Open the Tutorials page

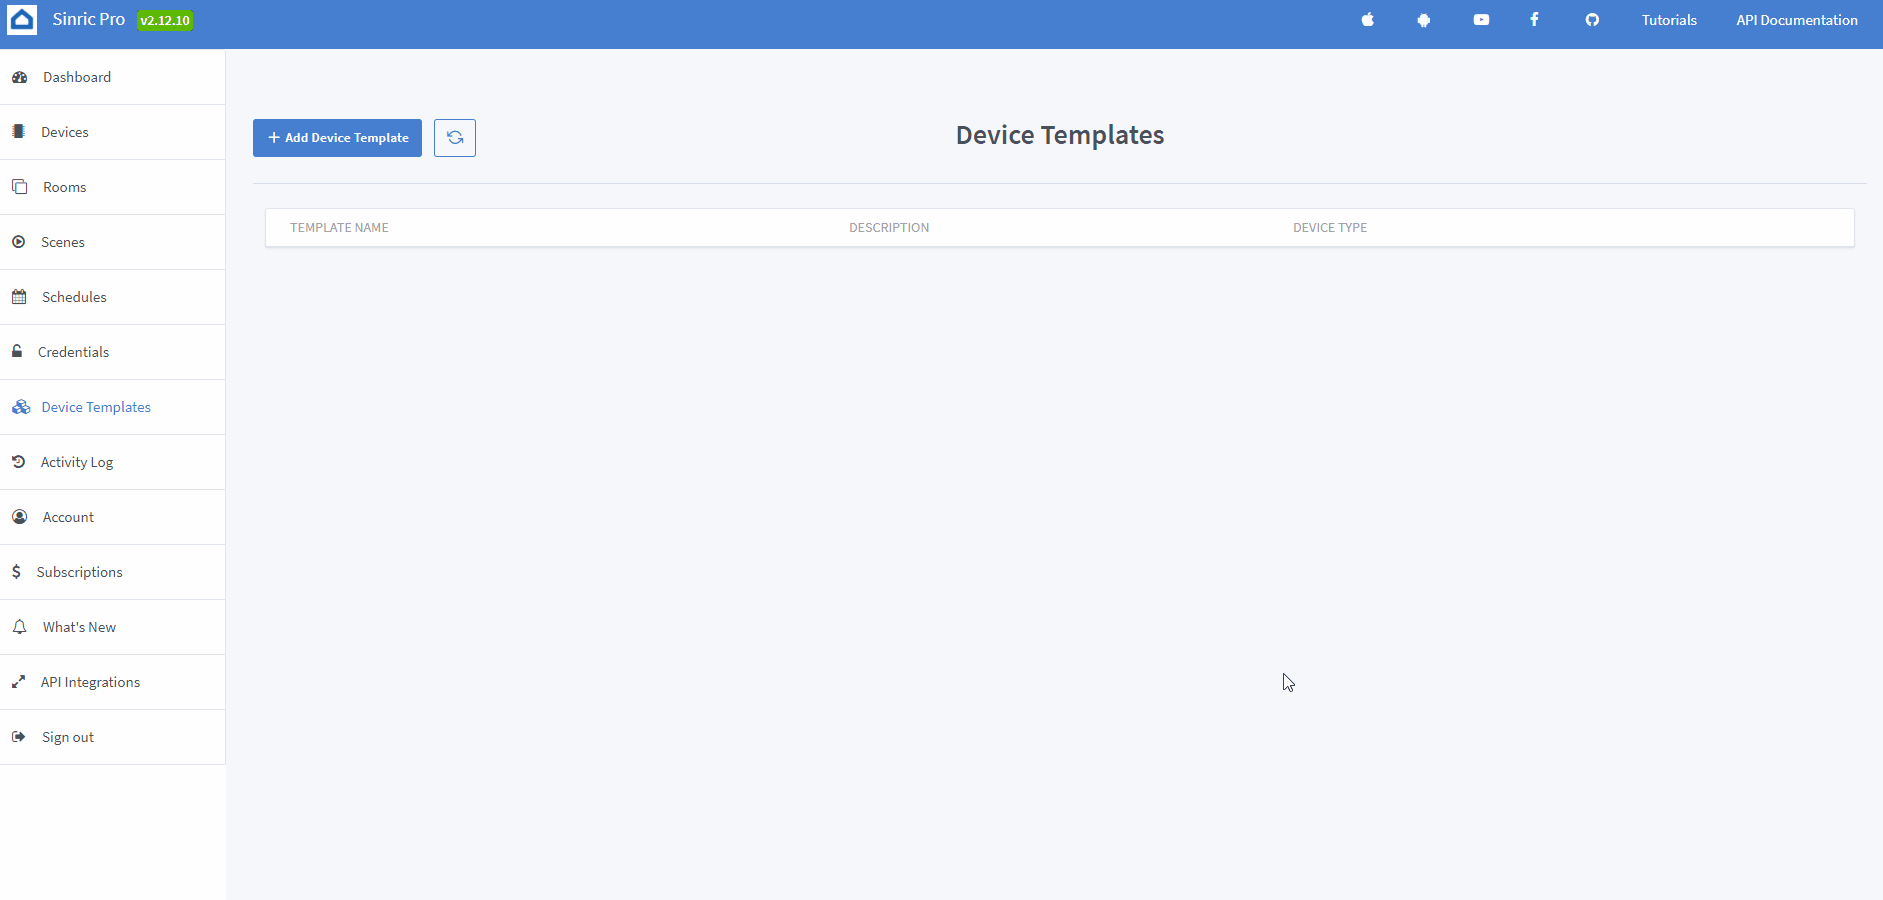(x=1668, y=20)
